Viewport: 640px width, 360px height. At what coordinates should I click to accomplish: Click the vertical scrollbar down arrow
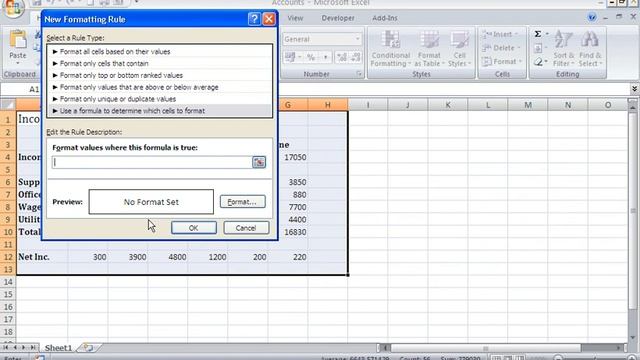(x=633, y=337)
